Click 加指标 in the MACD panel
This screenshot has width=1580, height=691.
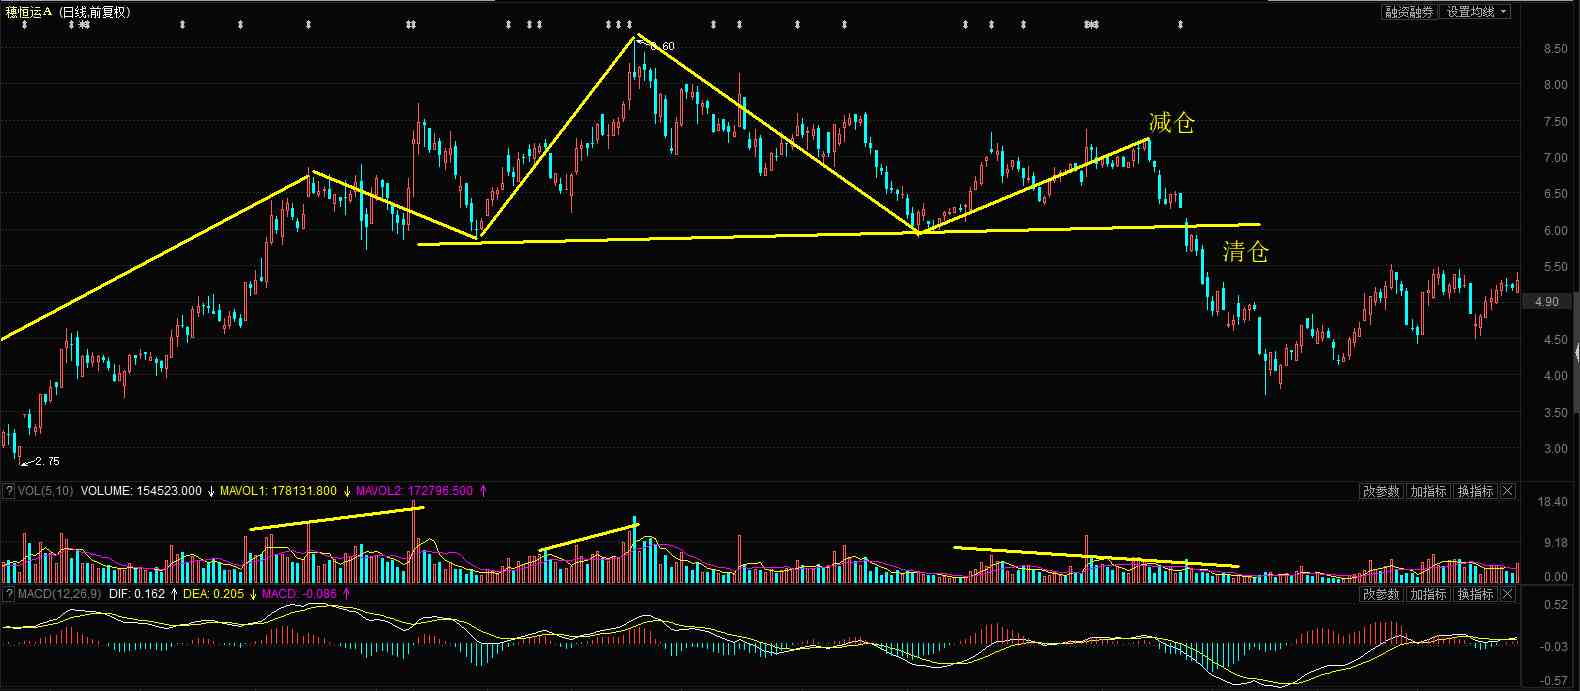pos(1428,594)
